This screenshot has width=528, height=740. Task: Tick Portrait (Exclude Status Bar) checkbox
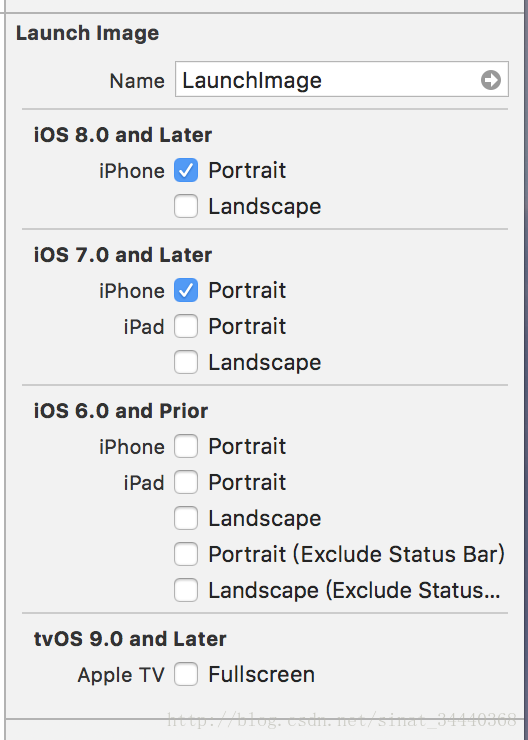[x=186, y=554]
